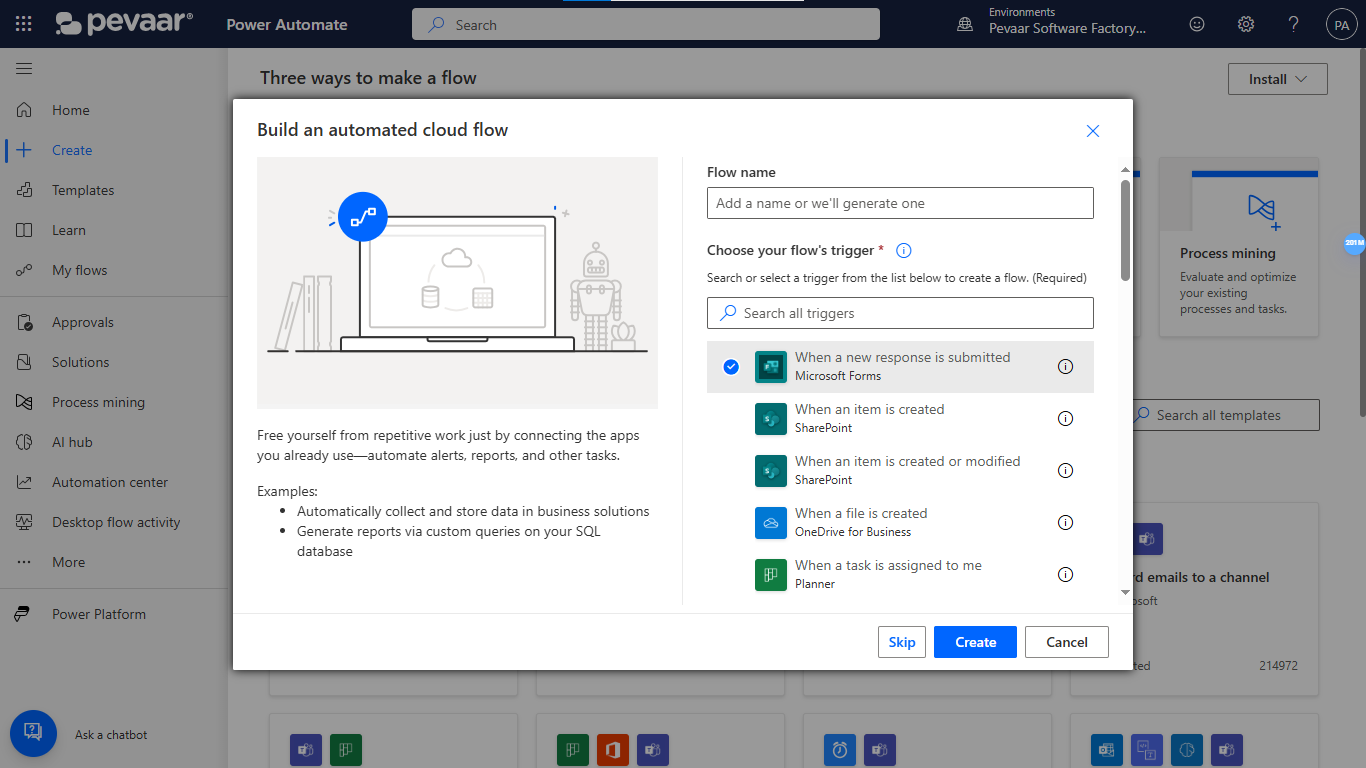Open Solutions in the sidebar
This screenshot has height=768, width=1366.
80,362
